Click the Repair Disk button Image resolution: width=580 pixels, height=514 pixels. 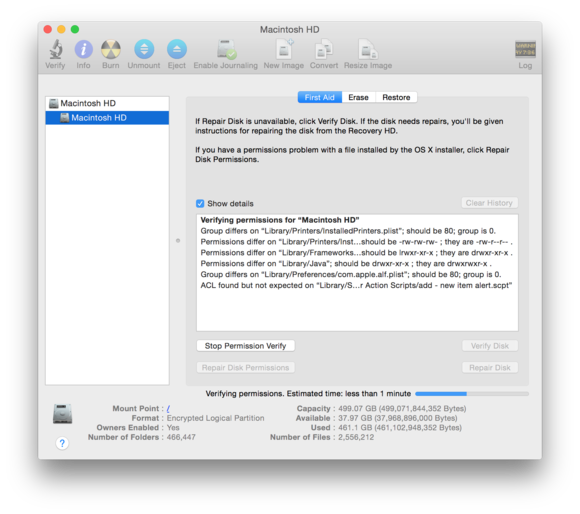point(490,368)
